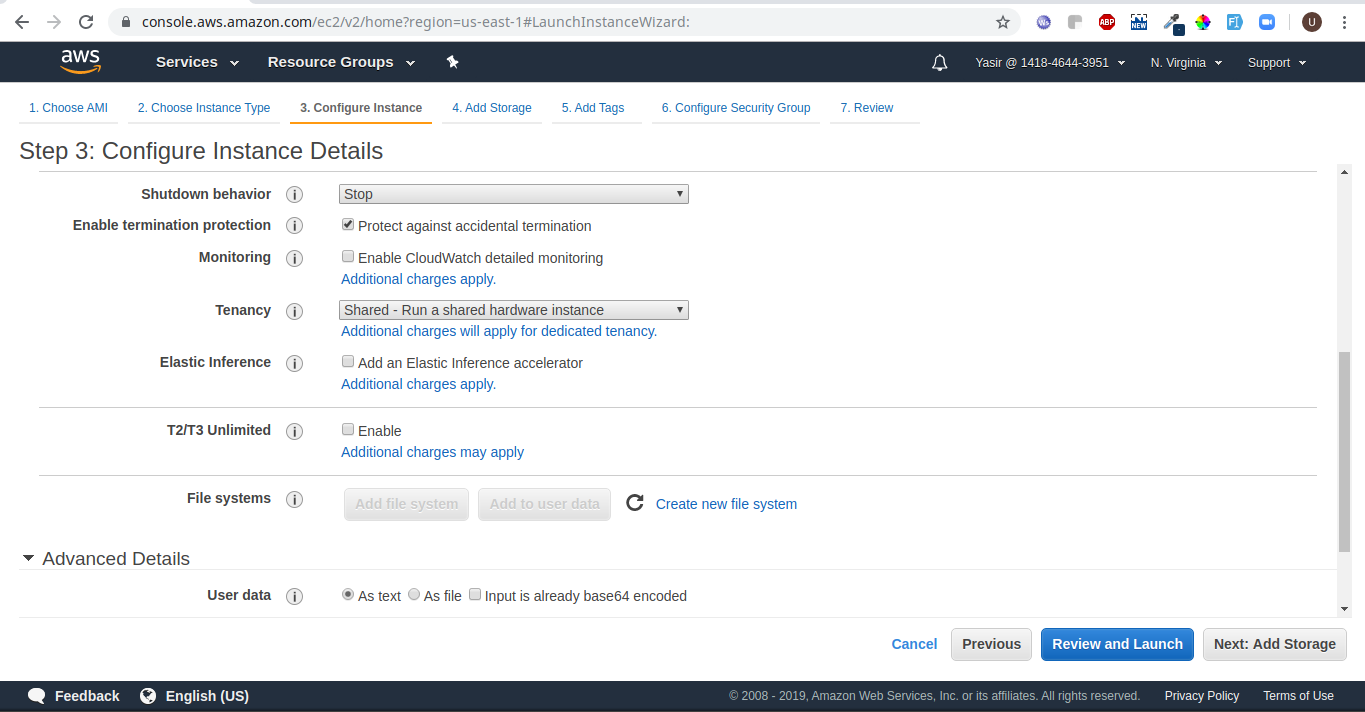Click the info icon beside T2/T3 Unlimited
Viewport: 1365px width, 712px height.
294,431
